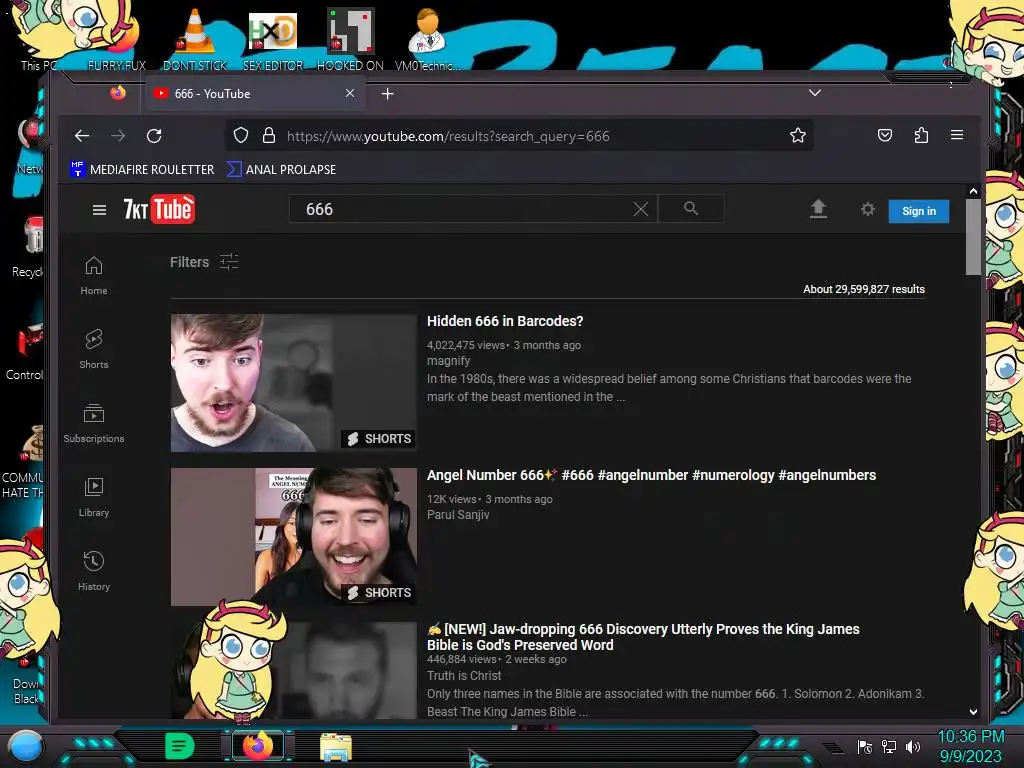This screenshot has height=768, width=1024.
Task: Click the About 29,599,827 results text
Action: tap(863, 289)
